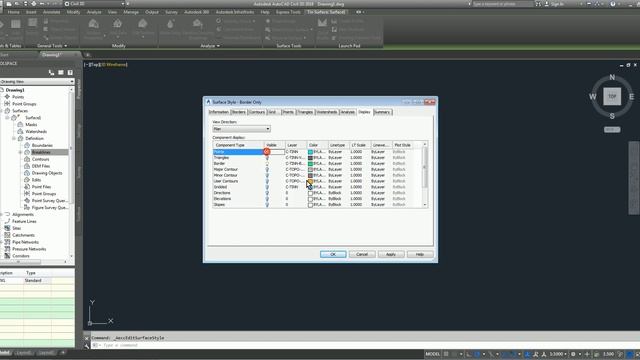The height and width of the screenshot is (360, 640).
Task: Toggle visibility bulb for Border component
Action: (267, 163)
